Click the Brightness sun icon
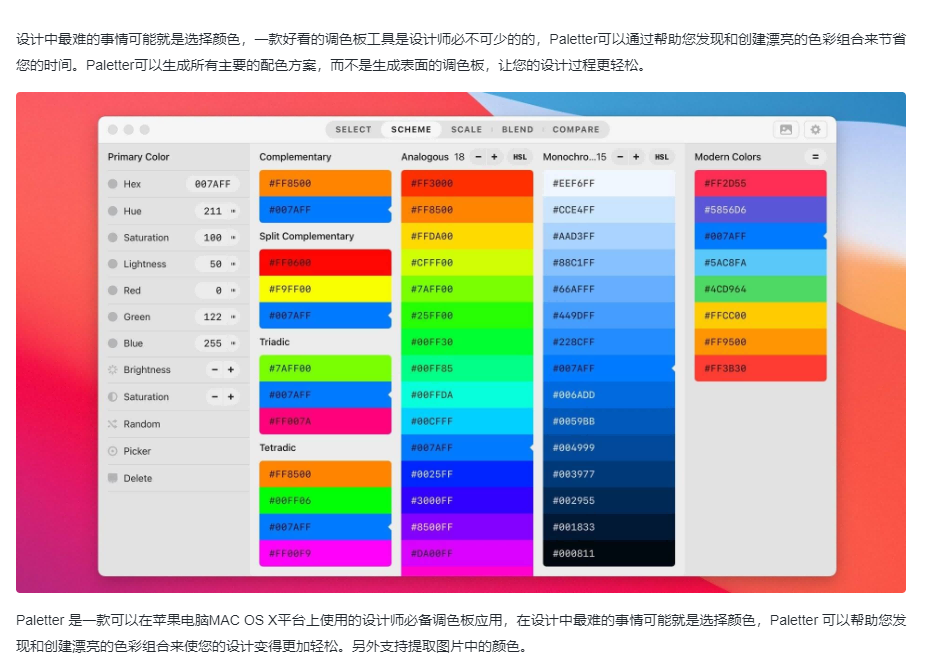The height and width of the screenshot is (672, 925). (x=113, y=370)
